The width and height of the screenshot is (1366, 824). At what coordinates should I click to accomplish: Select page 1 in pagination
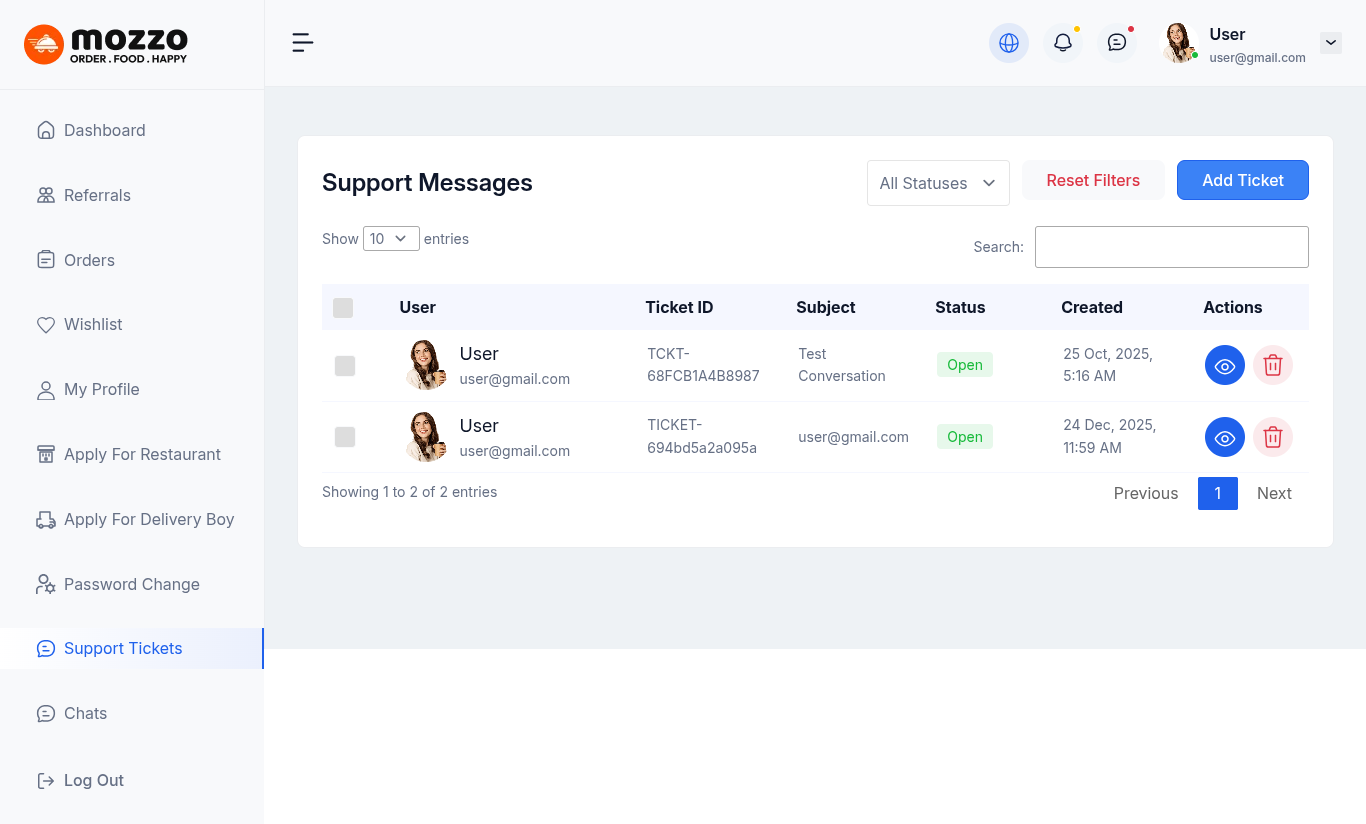tap(1217, 493)
